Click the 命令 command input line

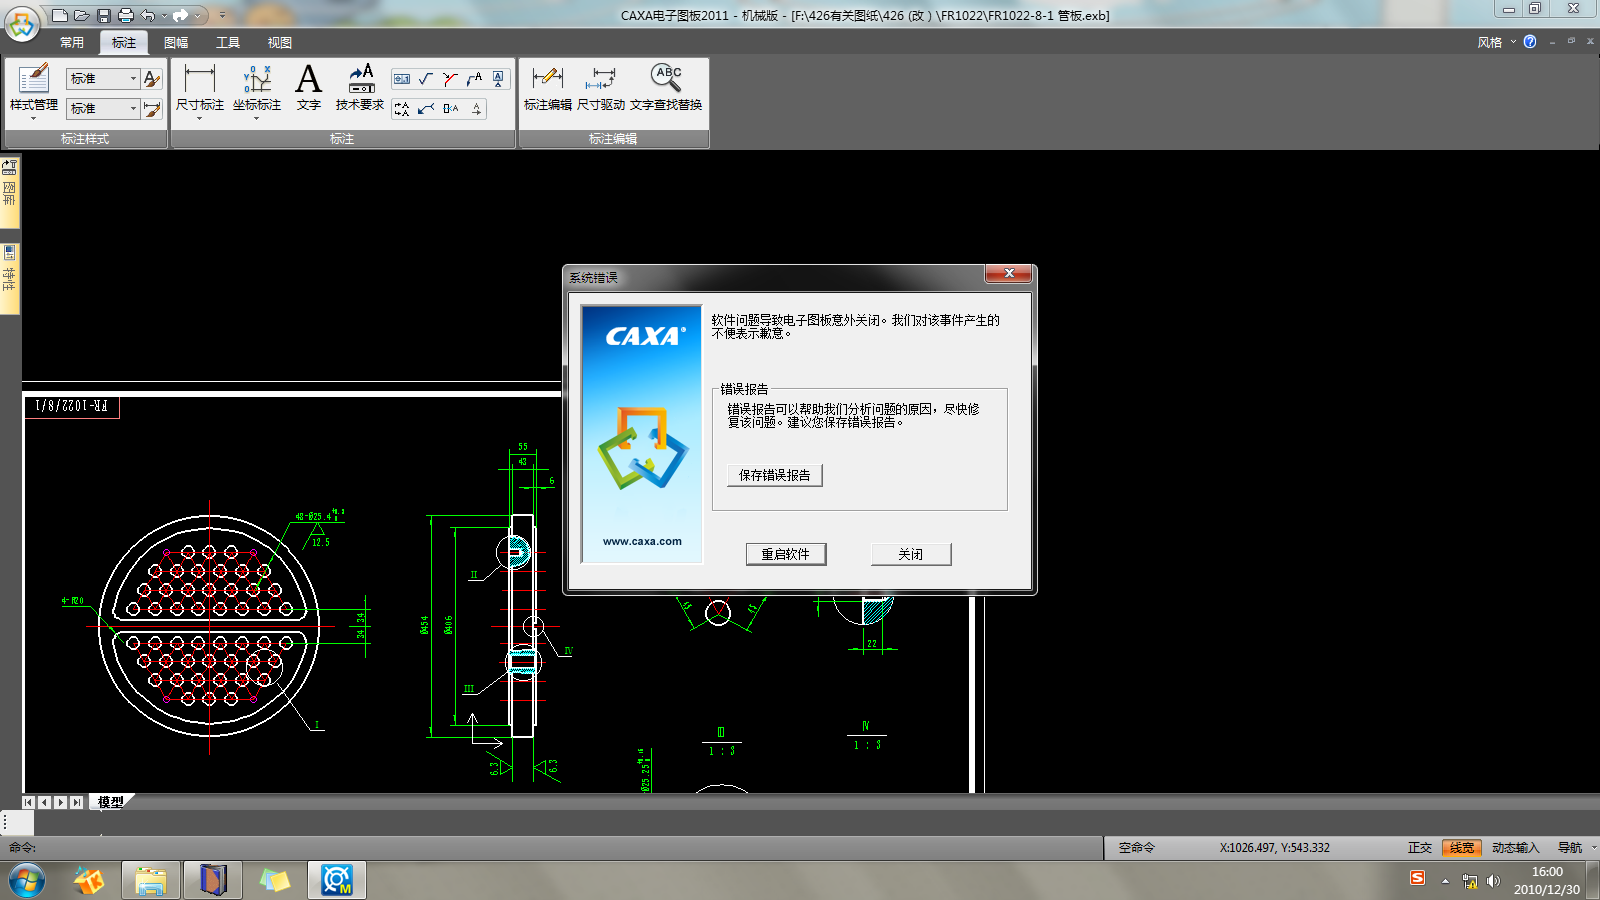coord(550,848)
